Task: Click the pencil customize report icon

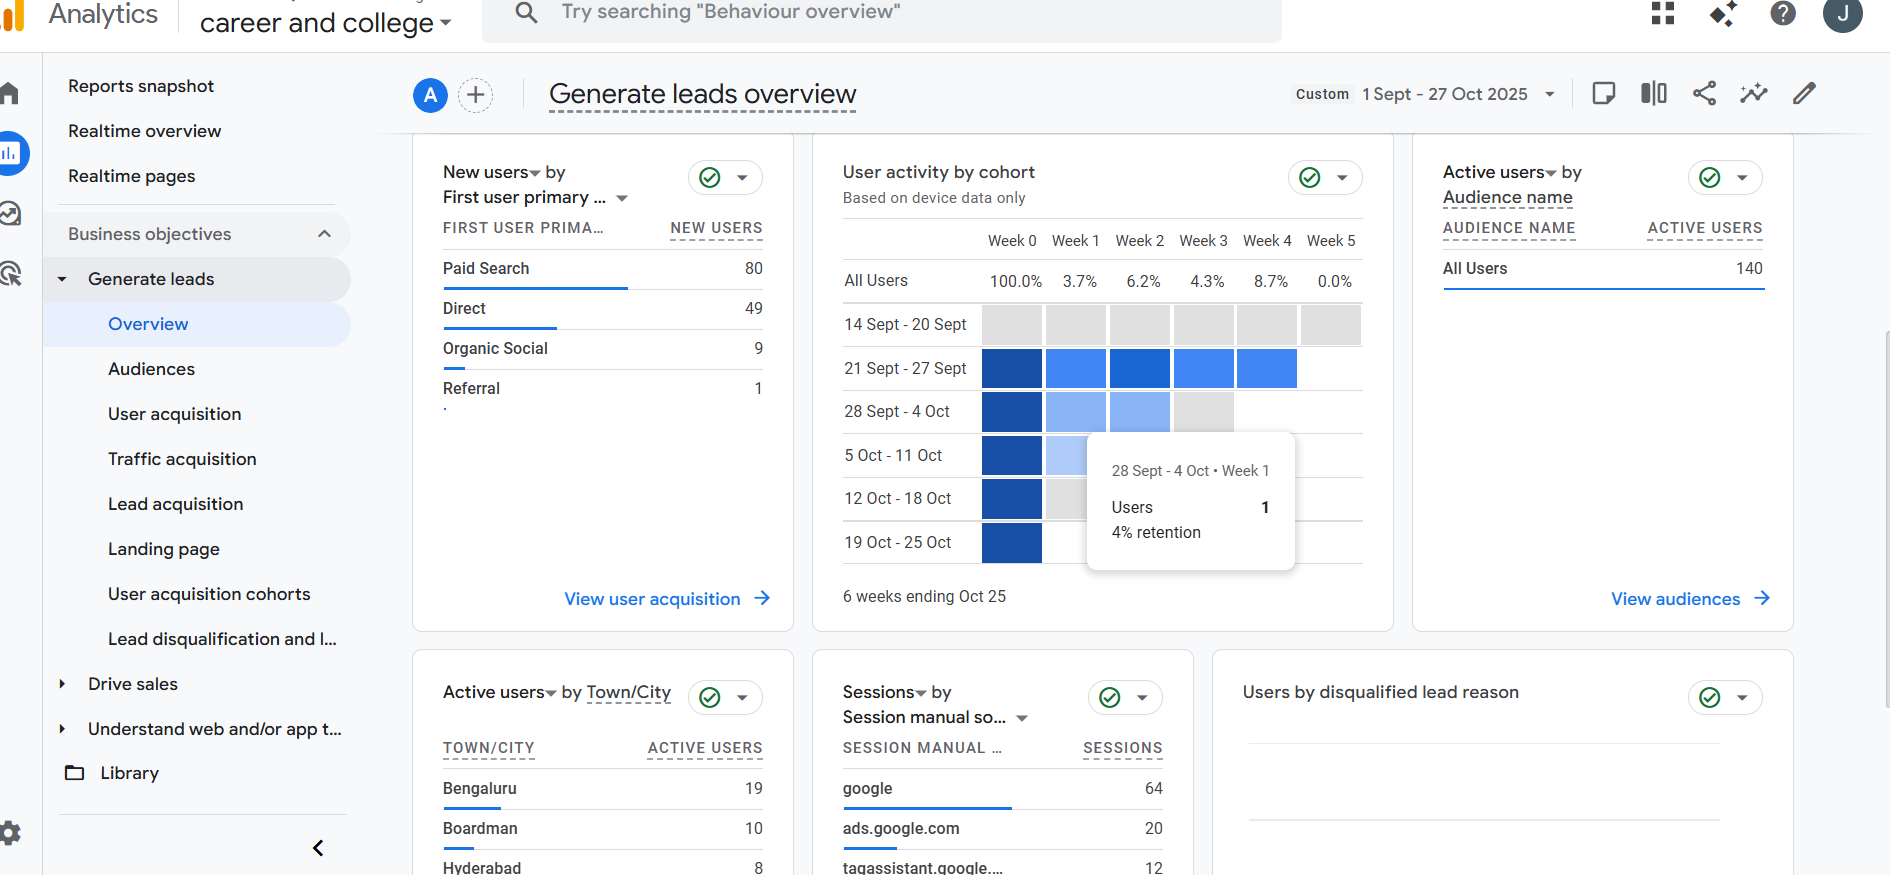Action: [1804, 94]
